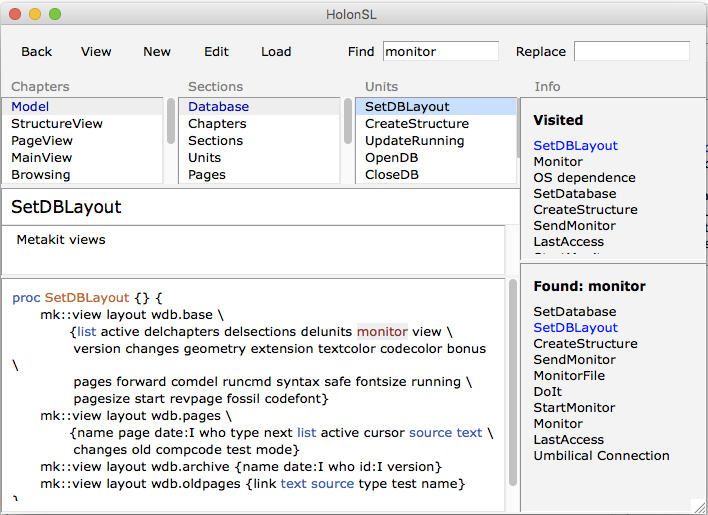
Task: Select the Browsing chapter
Action: coord(41,175)
